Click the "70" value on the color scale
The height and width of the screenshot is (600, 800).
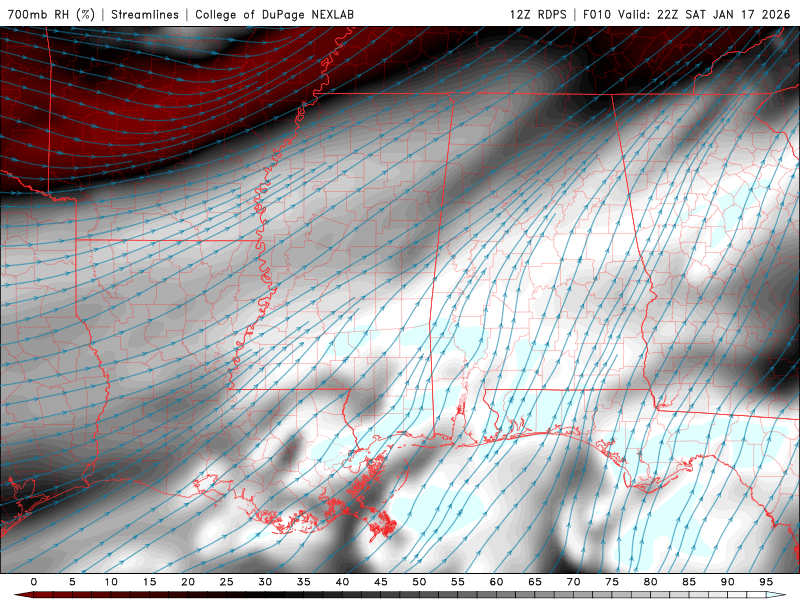pyautogui.click(x=573, y=582)
